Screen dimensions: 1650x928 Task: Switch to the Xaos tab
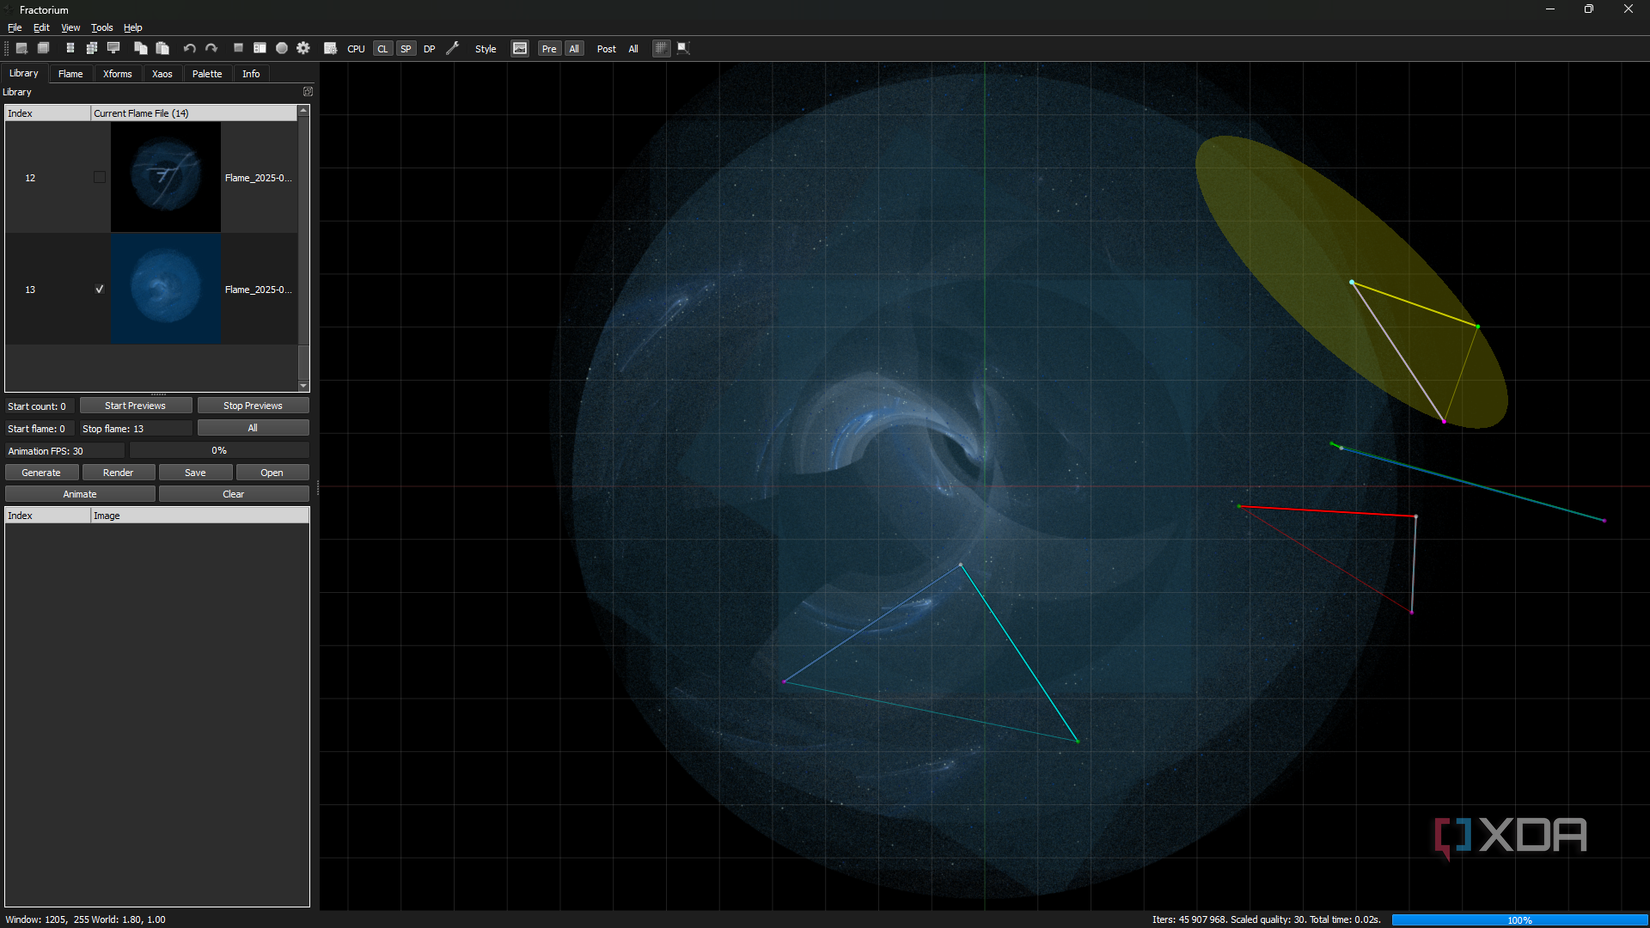click(x=162, y=74)
